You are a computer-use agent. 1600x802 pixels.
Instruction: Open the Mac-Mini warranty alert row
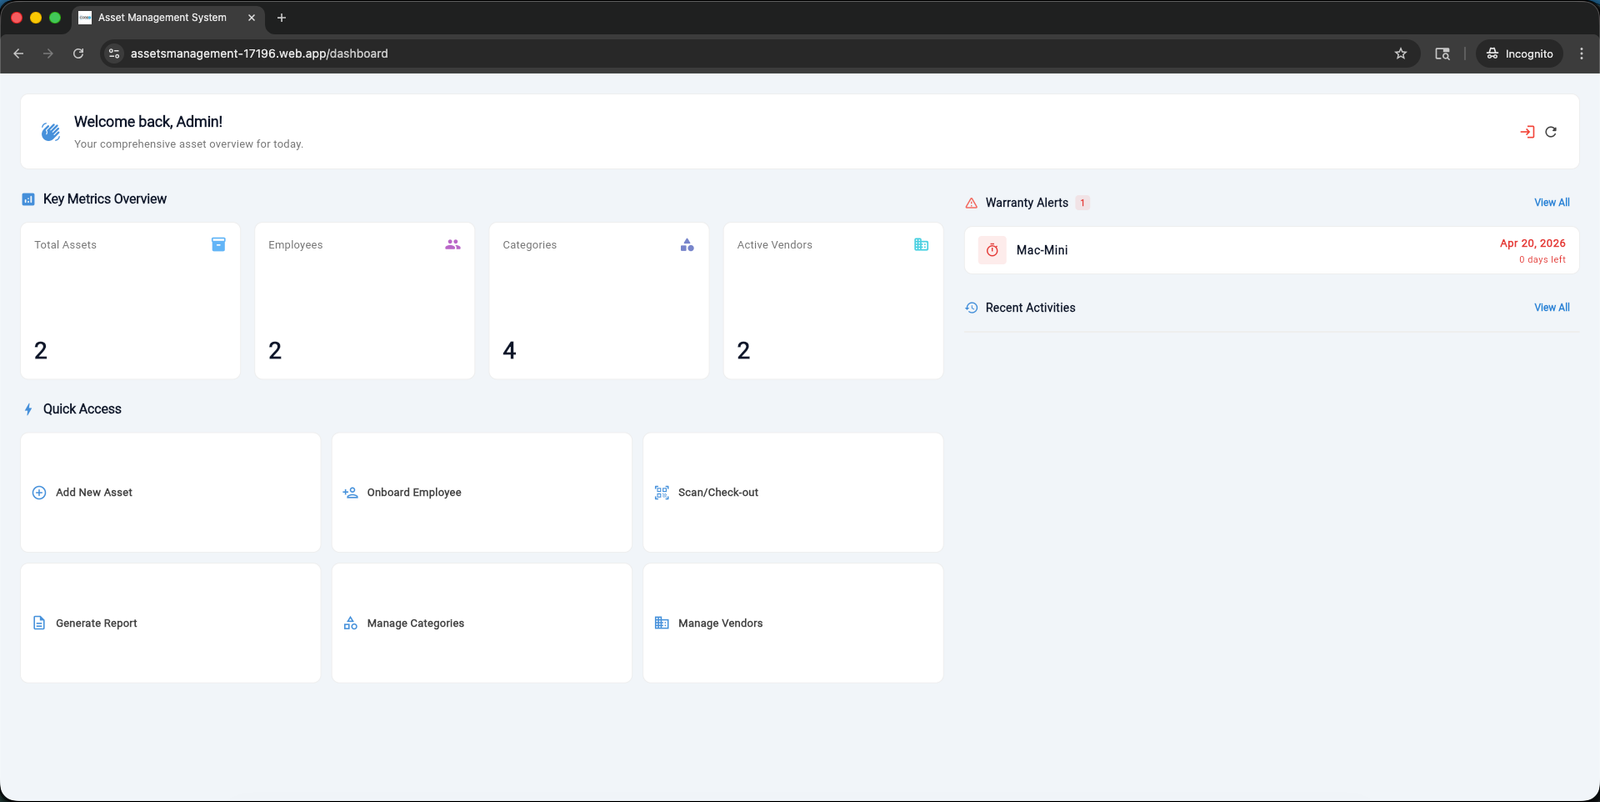point(1272,250)
